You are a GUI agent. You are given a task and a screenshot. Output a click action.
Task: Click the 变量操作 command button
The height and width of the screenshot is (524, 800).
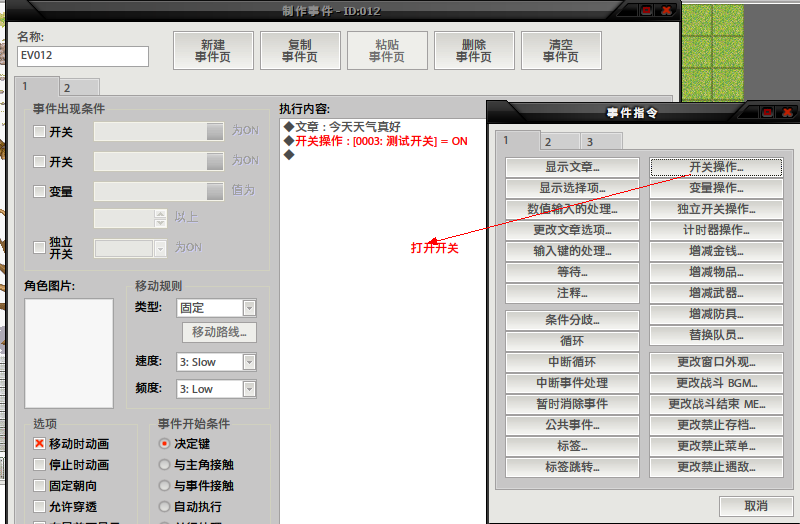(x=716, y=188)
